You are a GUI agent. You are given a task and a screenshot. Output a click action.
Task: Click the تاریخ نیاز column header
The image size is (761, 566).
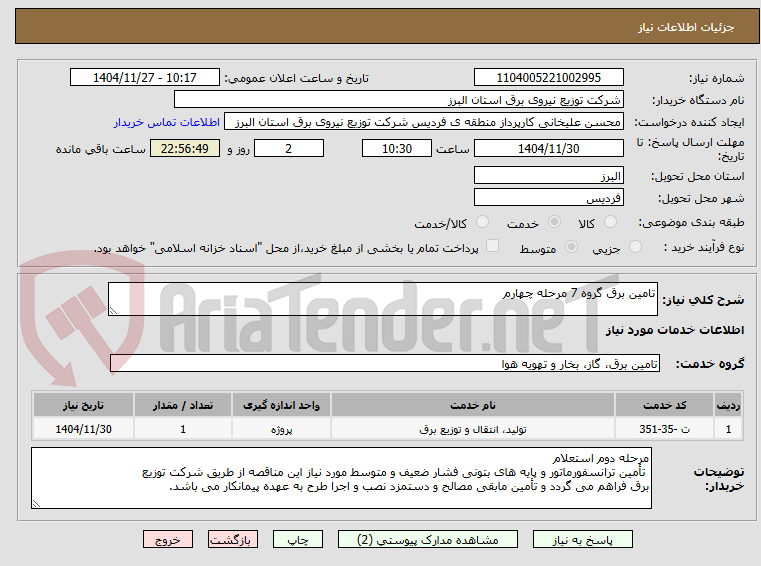pyautogui.click(x=83, y=405)
